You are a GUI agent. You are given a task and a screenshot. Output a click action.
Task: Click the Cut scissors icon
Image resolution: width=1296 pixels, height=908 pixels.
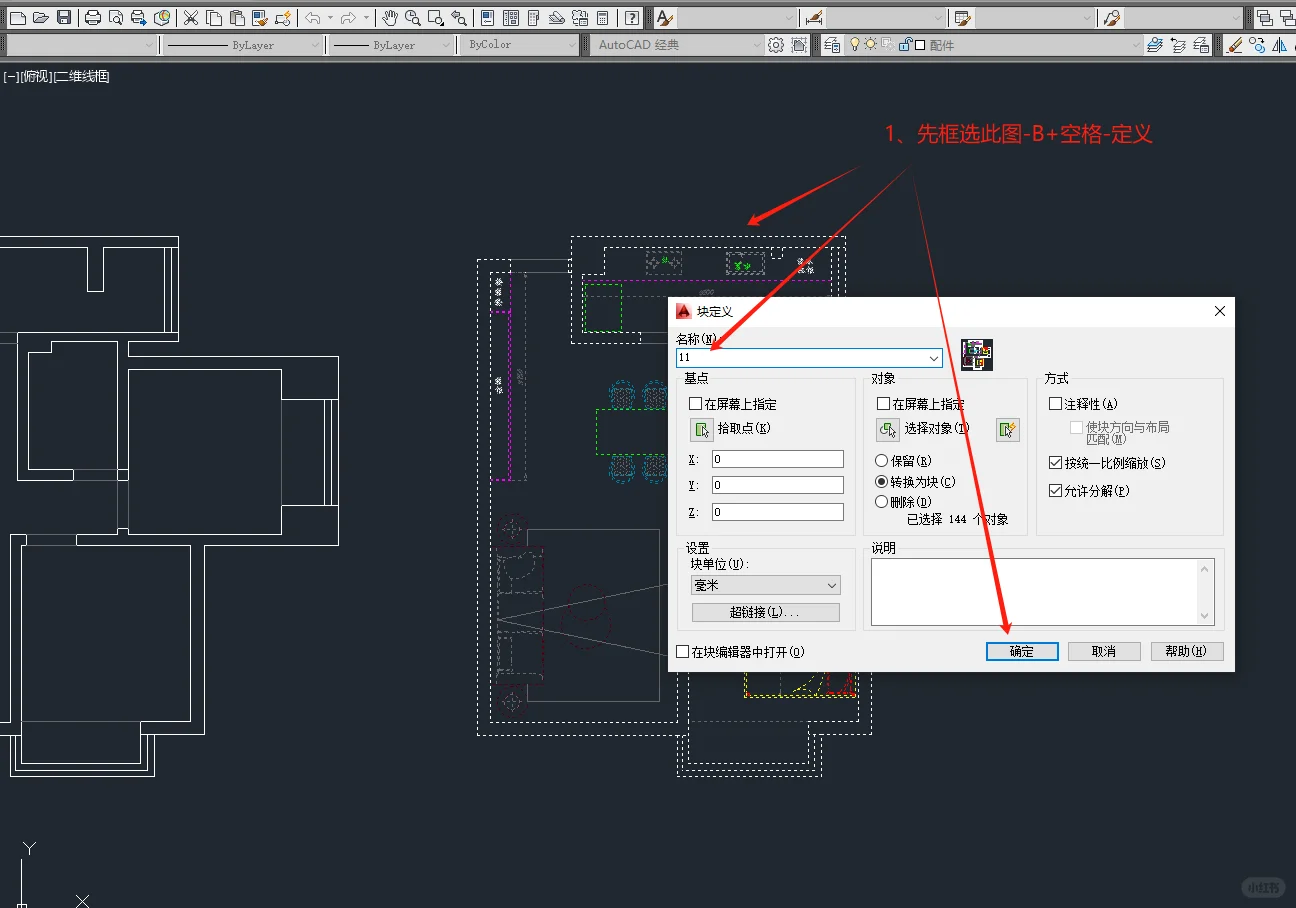(x=190, y=18)
